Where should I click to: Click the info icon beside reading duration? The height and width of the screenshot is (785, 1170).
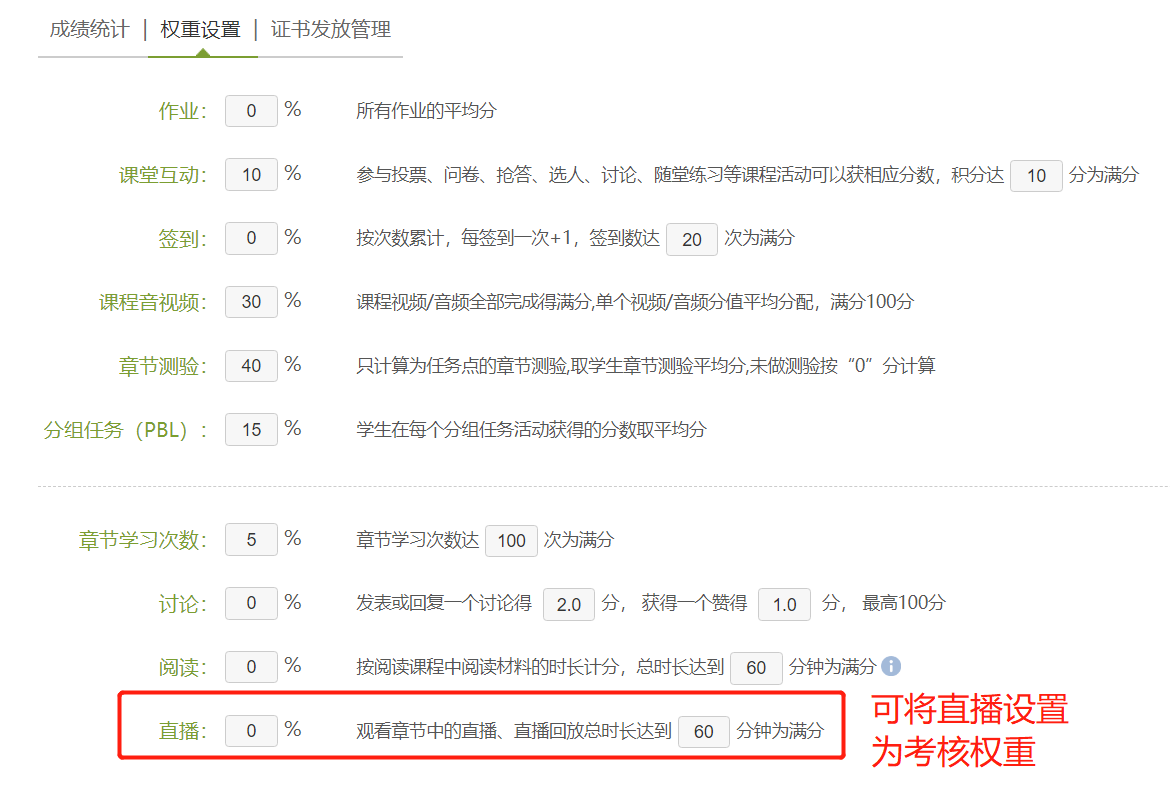point(891,666)
